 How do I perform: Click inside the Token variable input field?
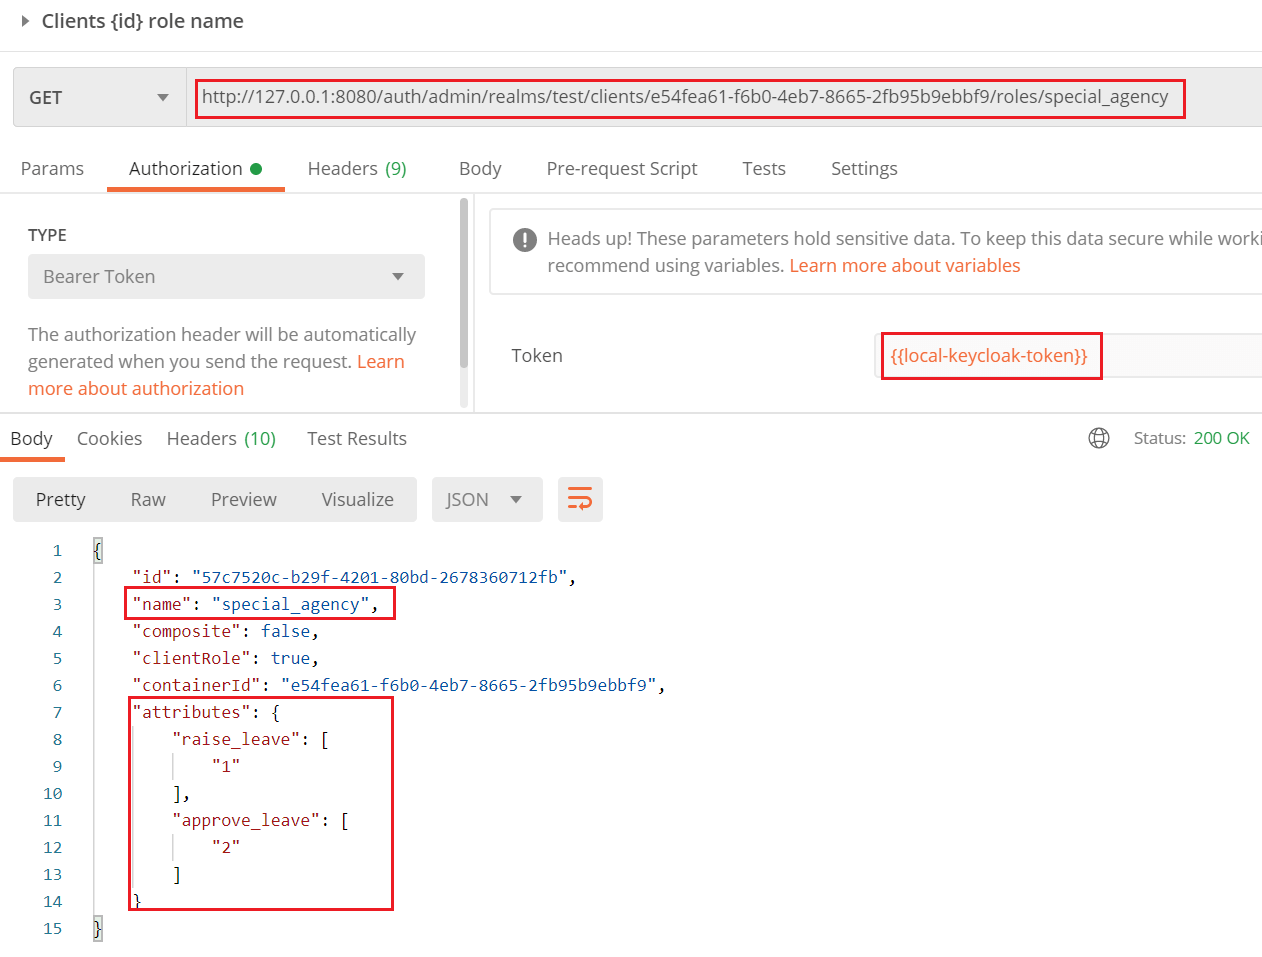[990, 355]
